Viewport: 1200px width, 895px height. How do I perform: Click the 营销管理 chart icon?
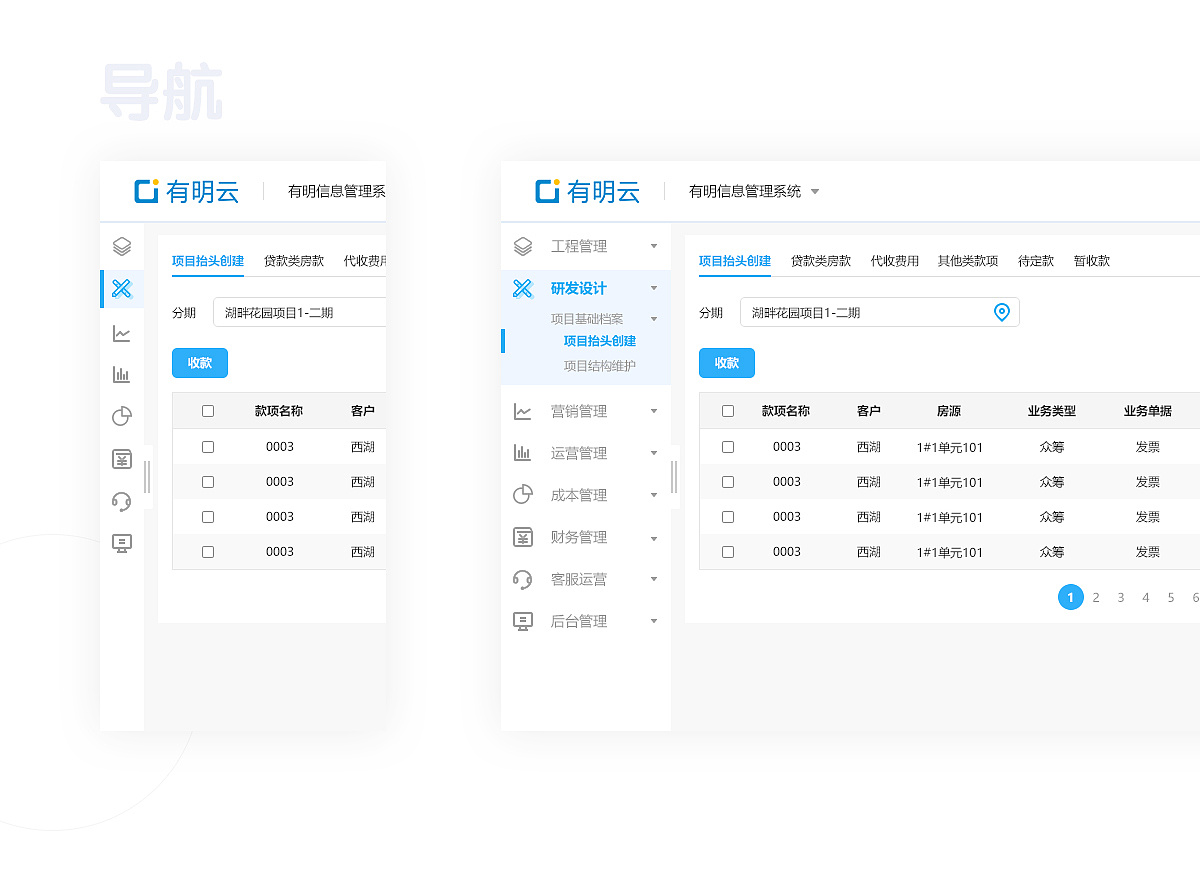click(x=522, y=410)
